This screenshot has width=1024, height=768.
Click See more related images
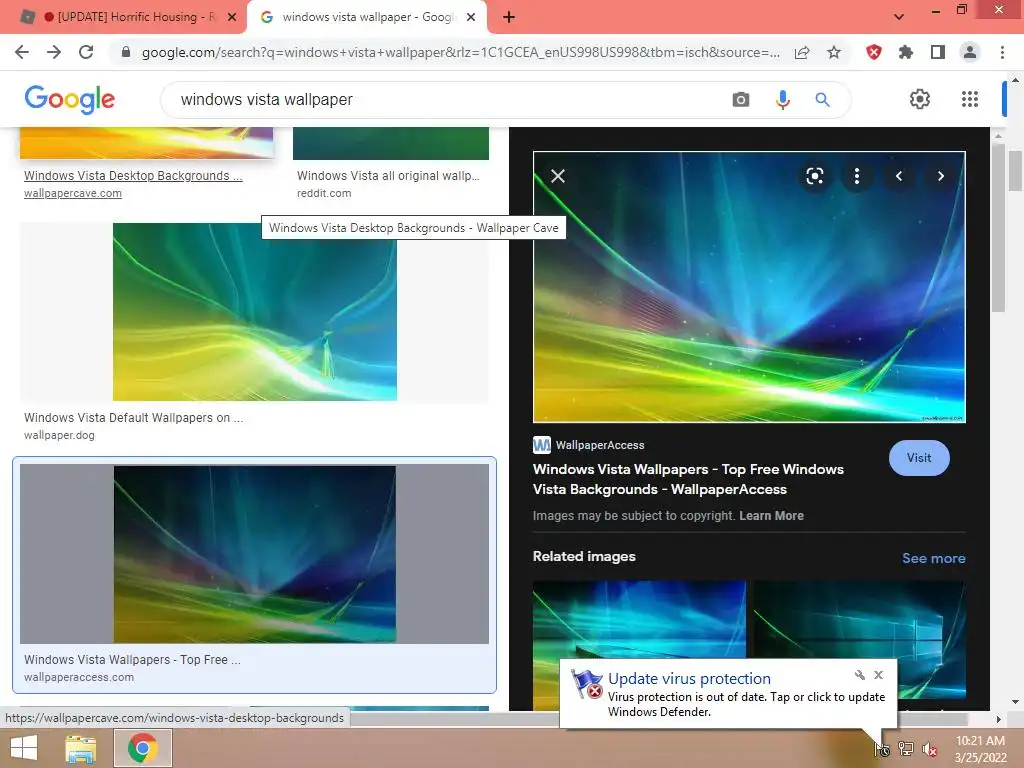click(x=933, y=558)
